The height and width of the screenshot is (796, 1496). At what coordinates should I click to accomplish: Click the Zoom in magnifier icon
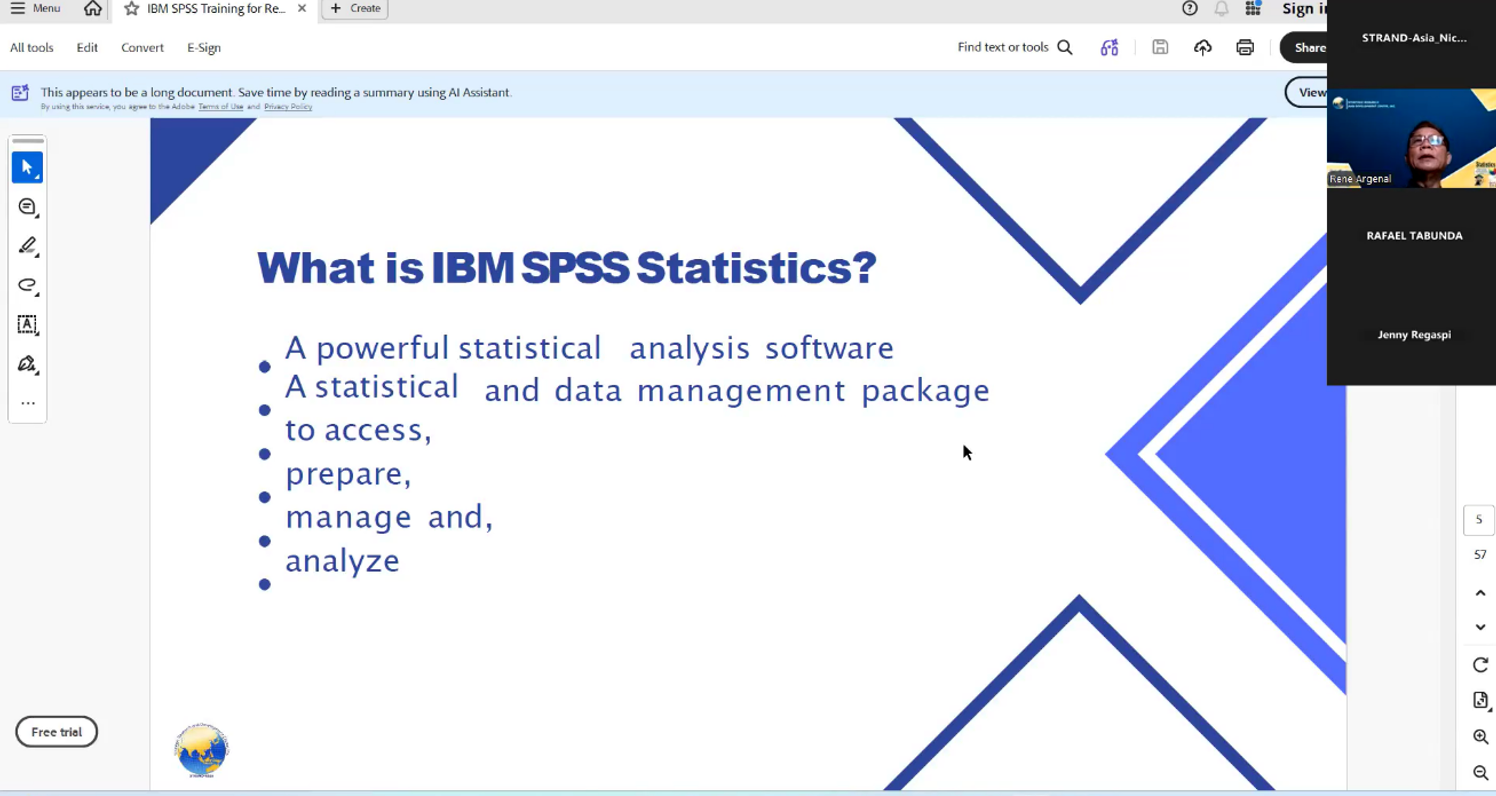pyautogui.click(x=1481, y=737)
